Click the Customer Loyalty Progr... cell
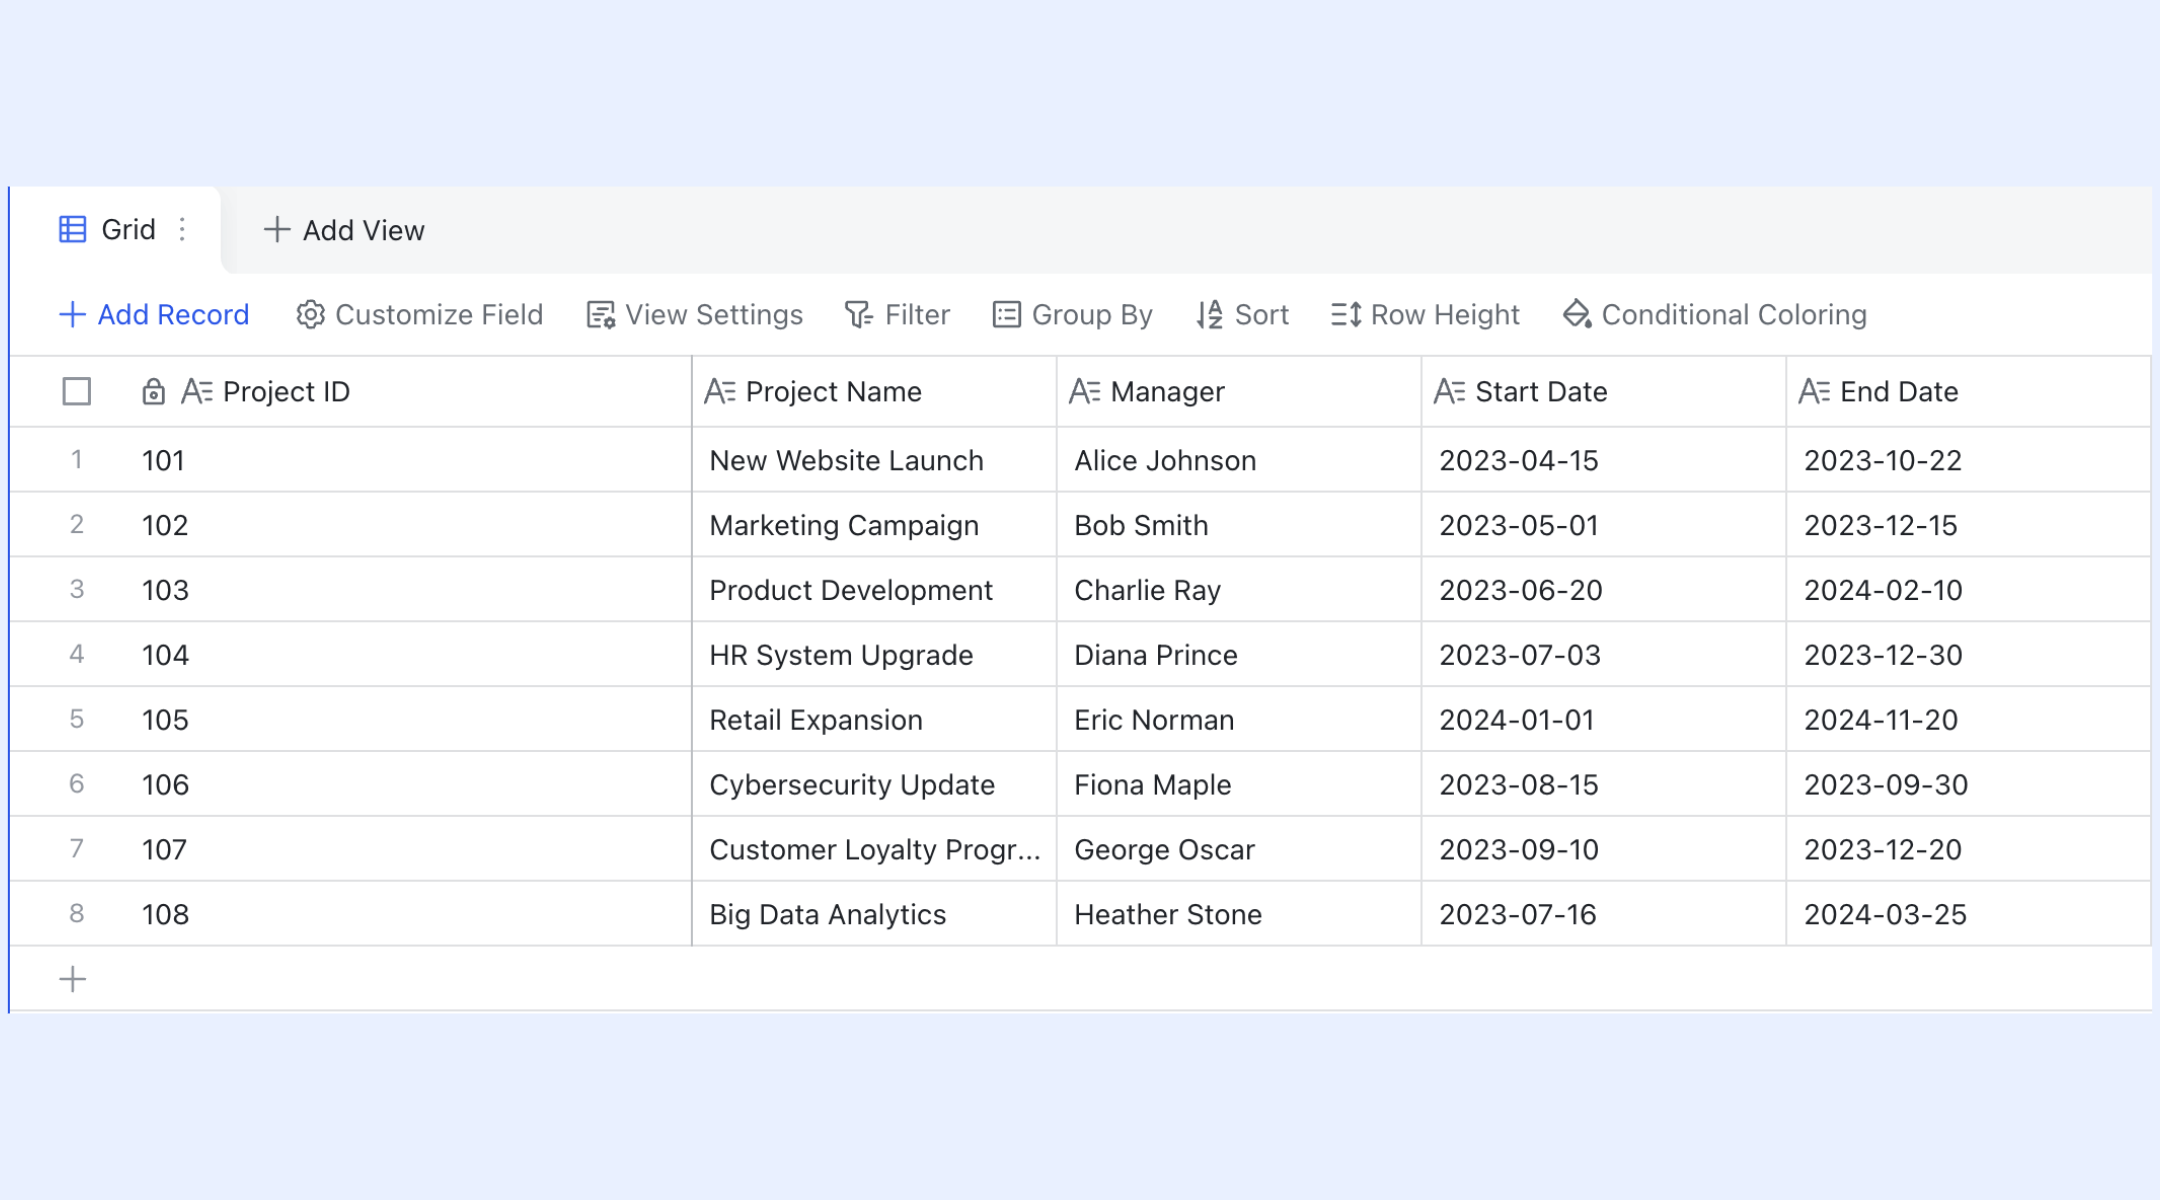Image resolution: width=2160 pixels, height=1200 pixels. click(874, 849)
